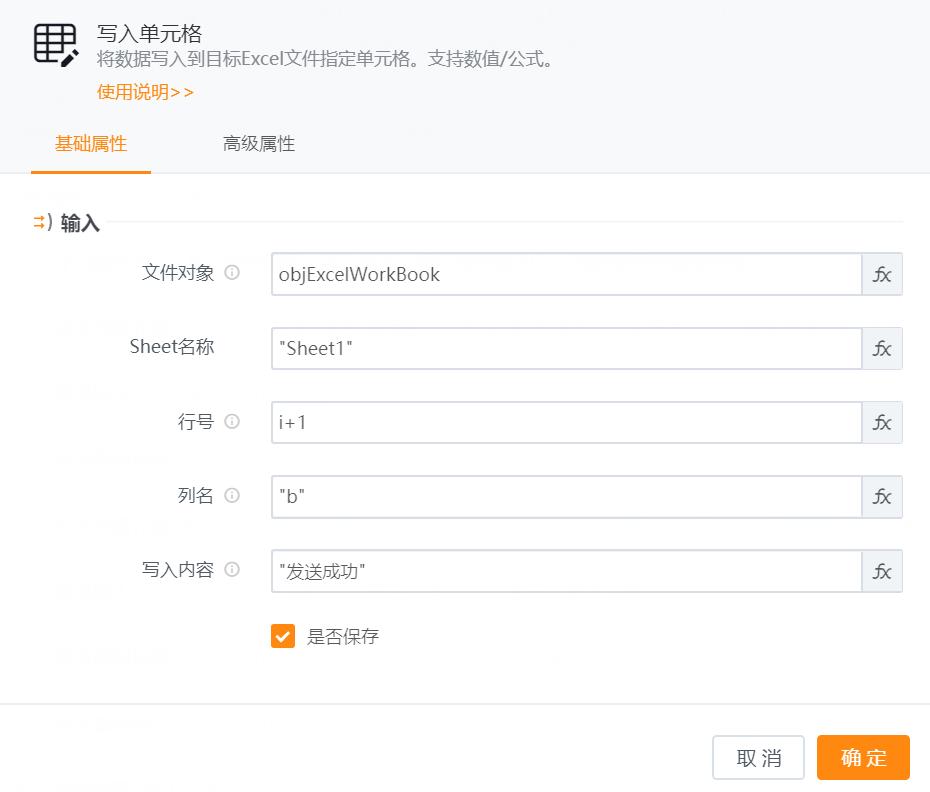Click the 行号 field containing i+1

click(560, 422)
